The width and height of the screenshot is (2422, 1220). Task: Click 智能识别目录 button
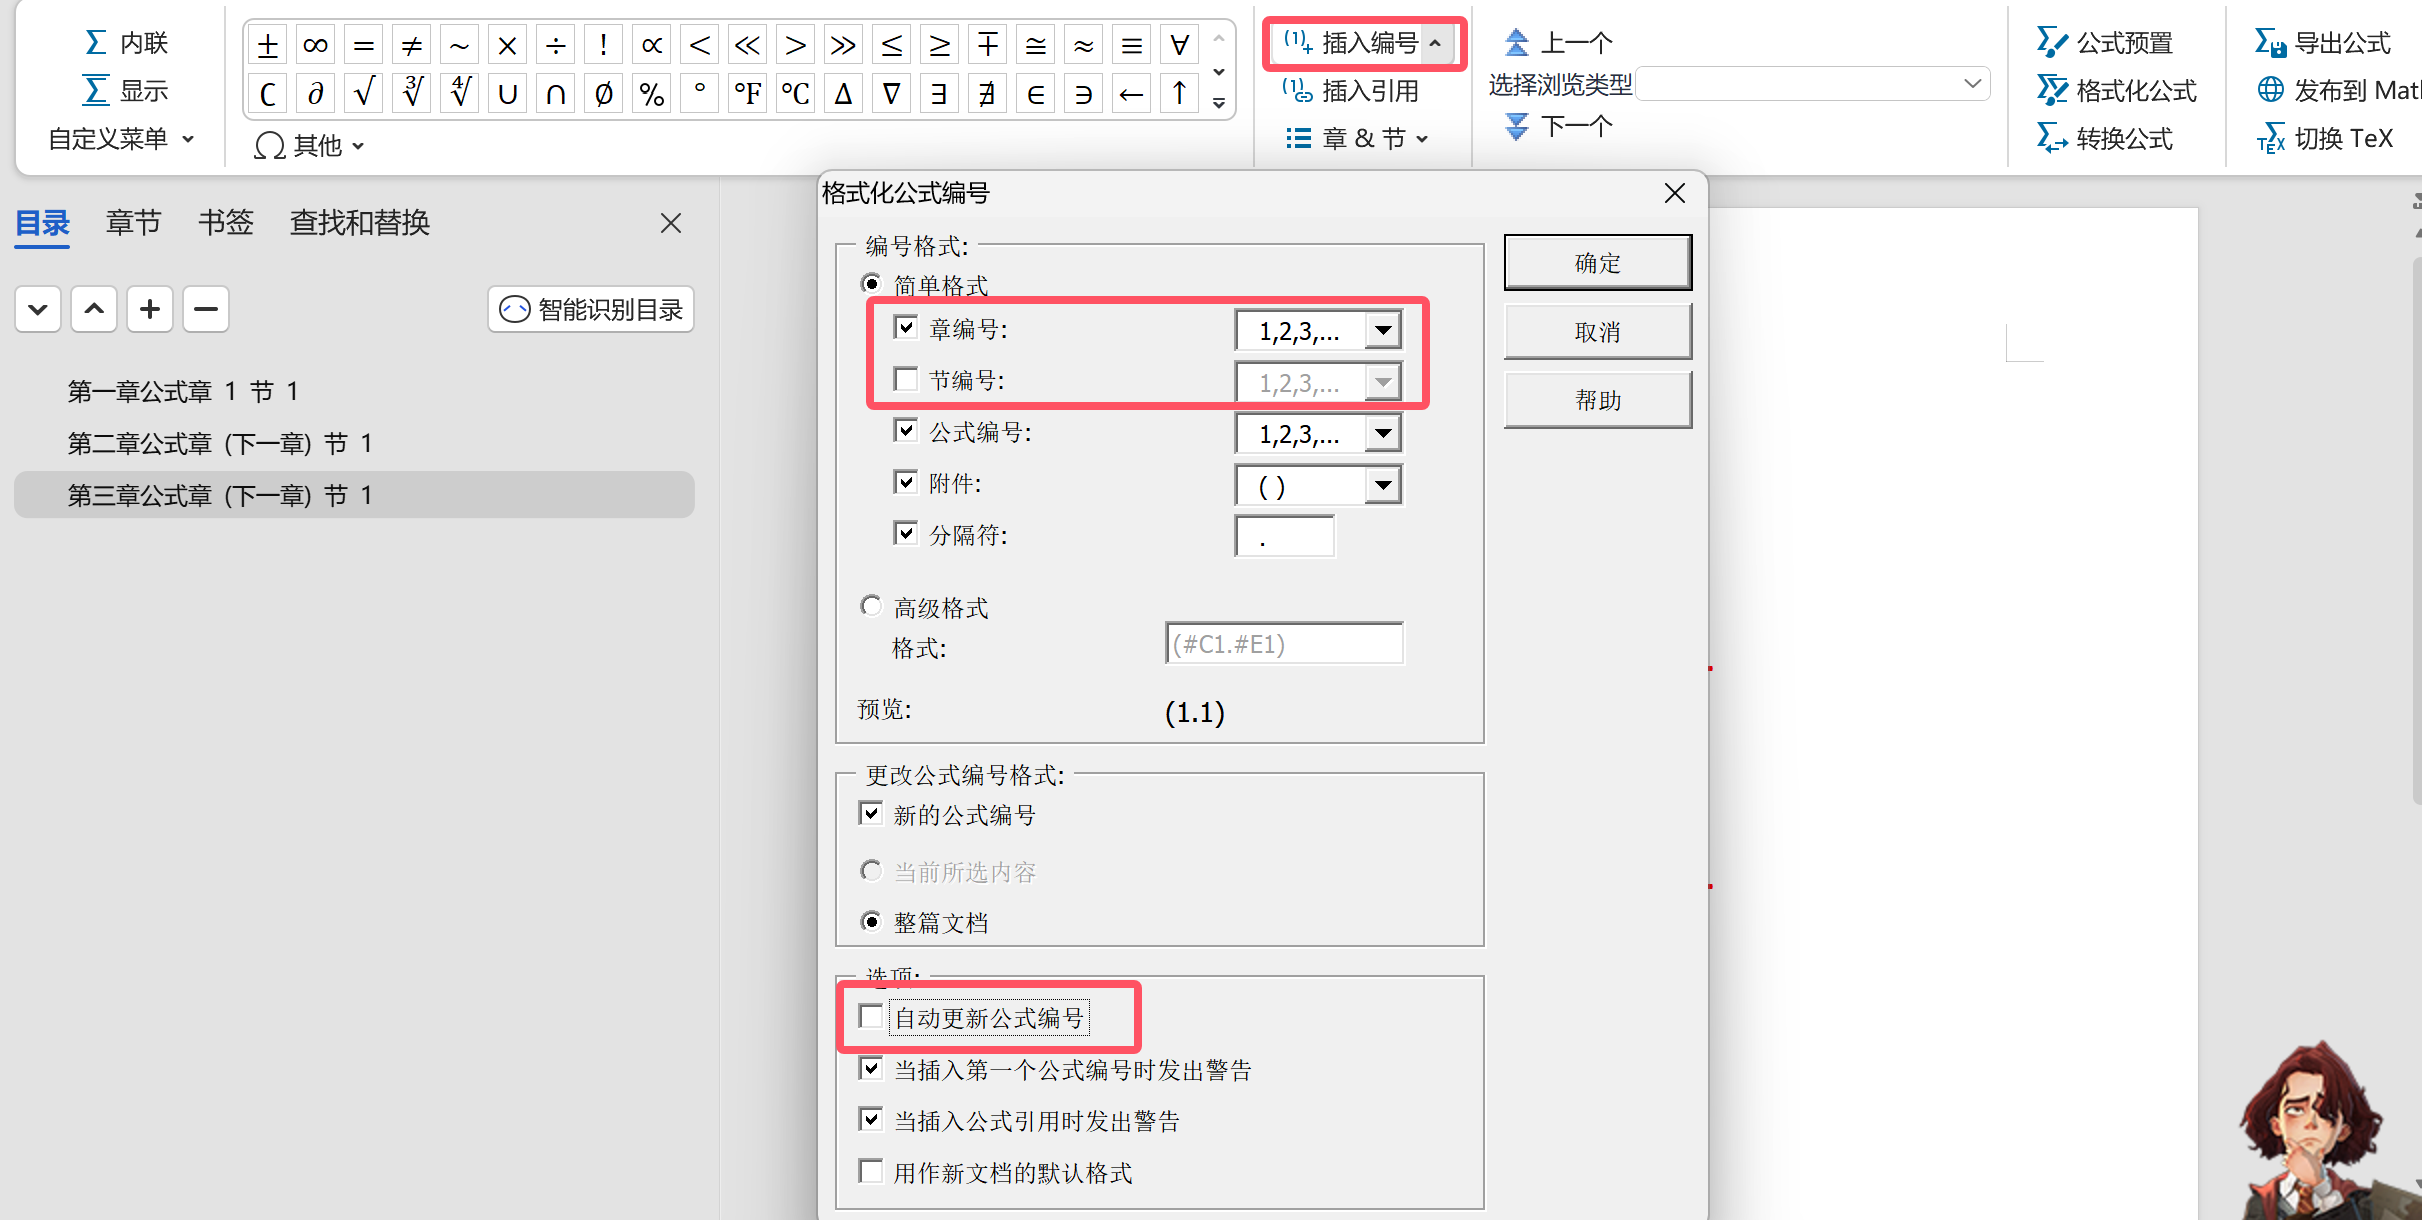(x=591, y=309)
